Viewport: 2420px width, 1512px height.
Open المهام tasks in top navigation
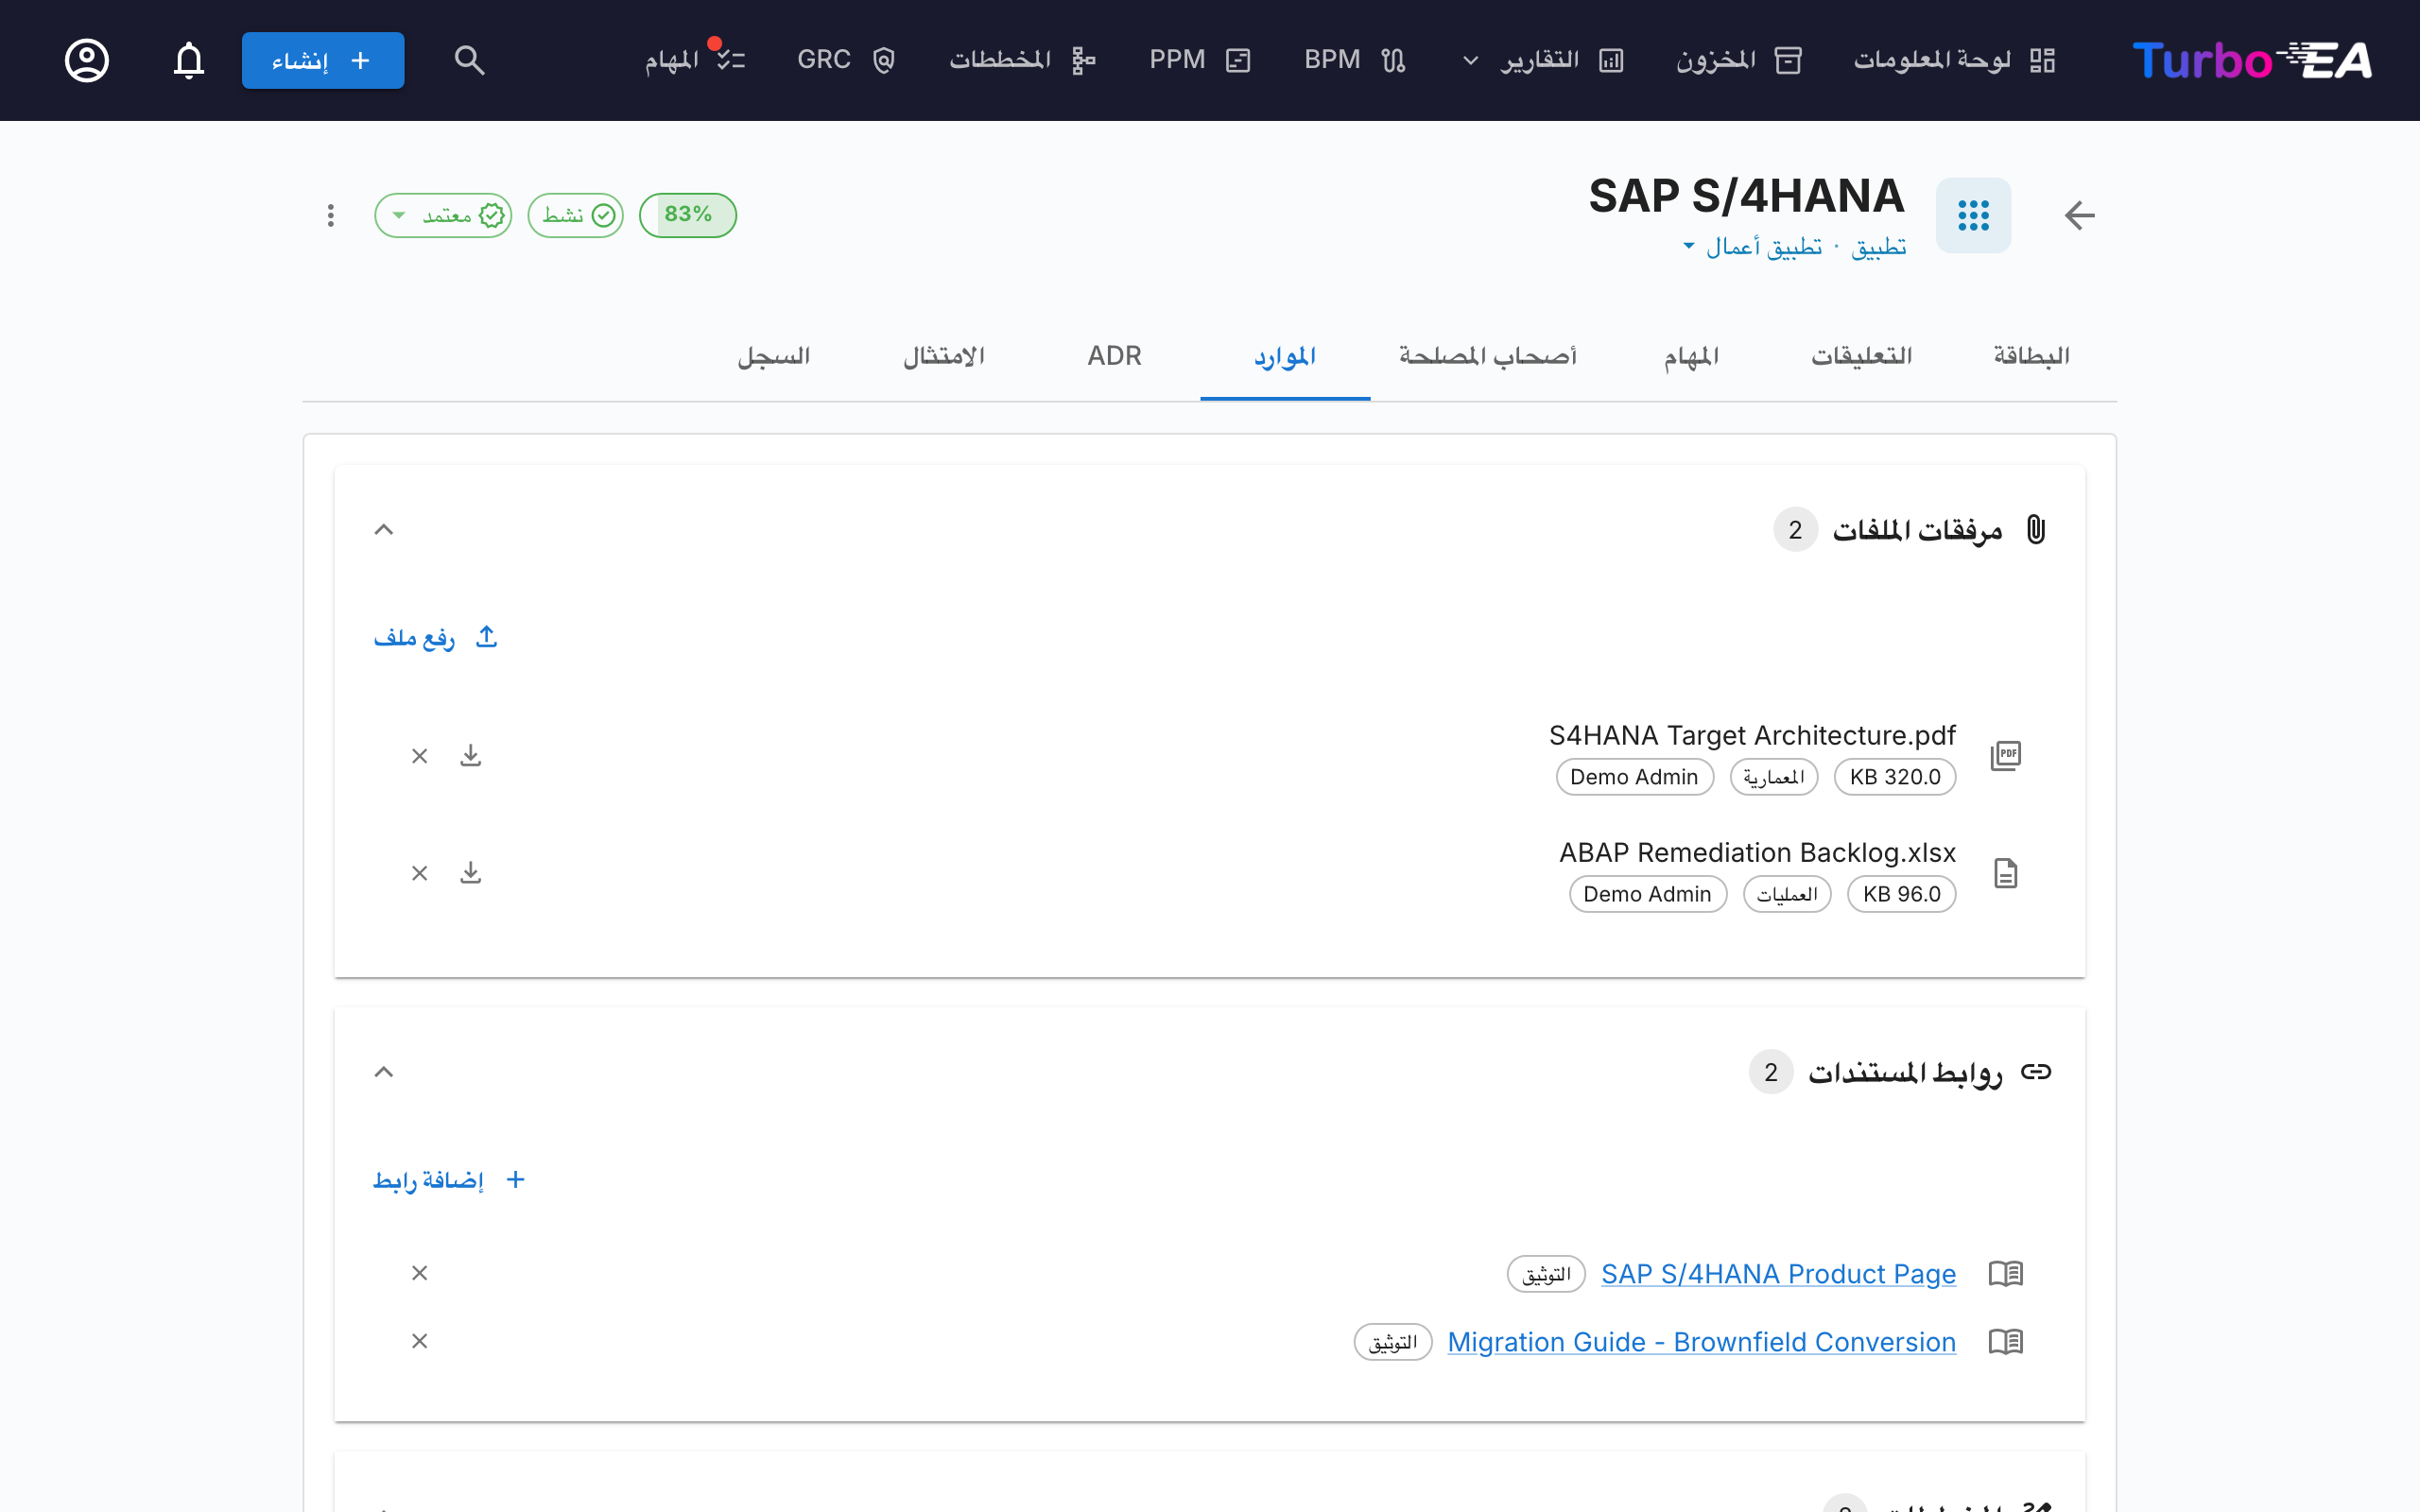tap(696, 60)
